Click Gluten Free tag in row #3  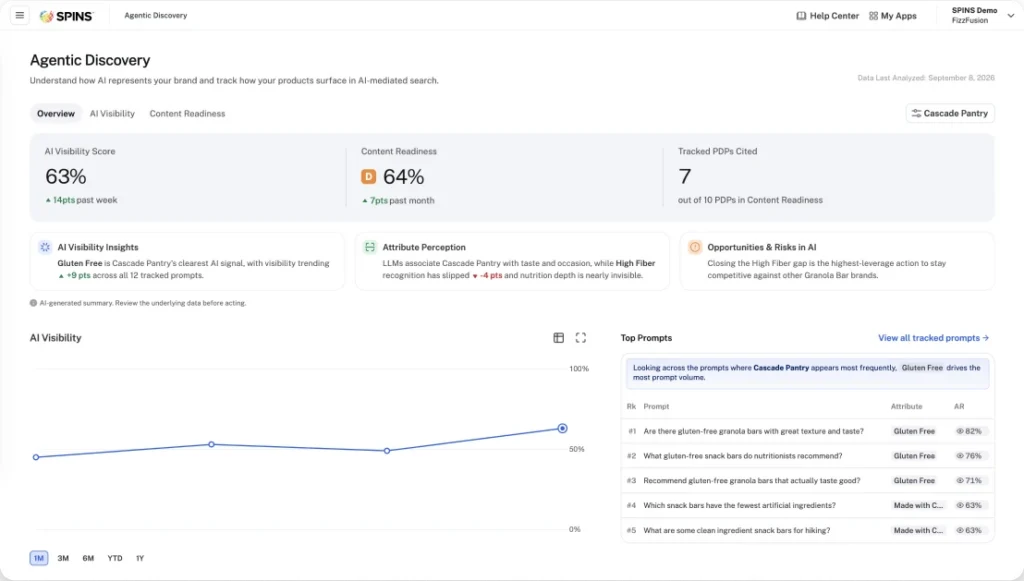[914, 480]
